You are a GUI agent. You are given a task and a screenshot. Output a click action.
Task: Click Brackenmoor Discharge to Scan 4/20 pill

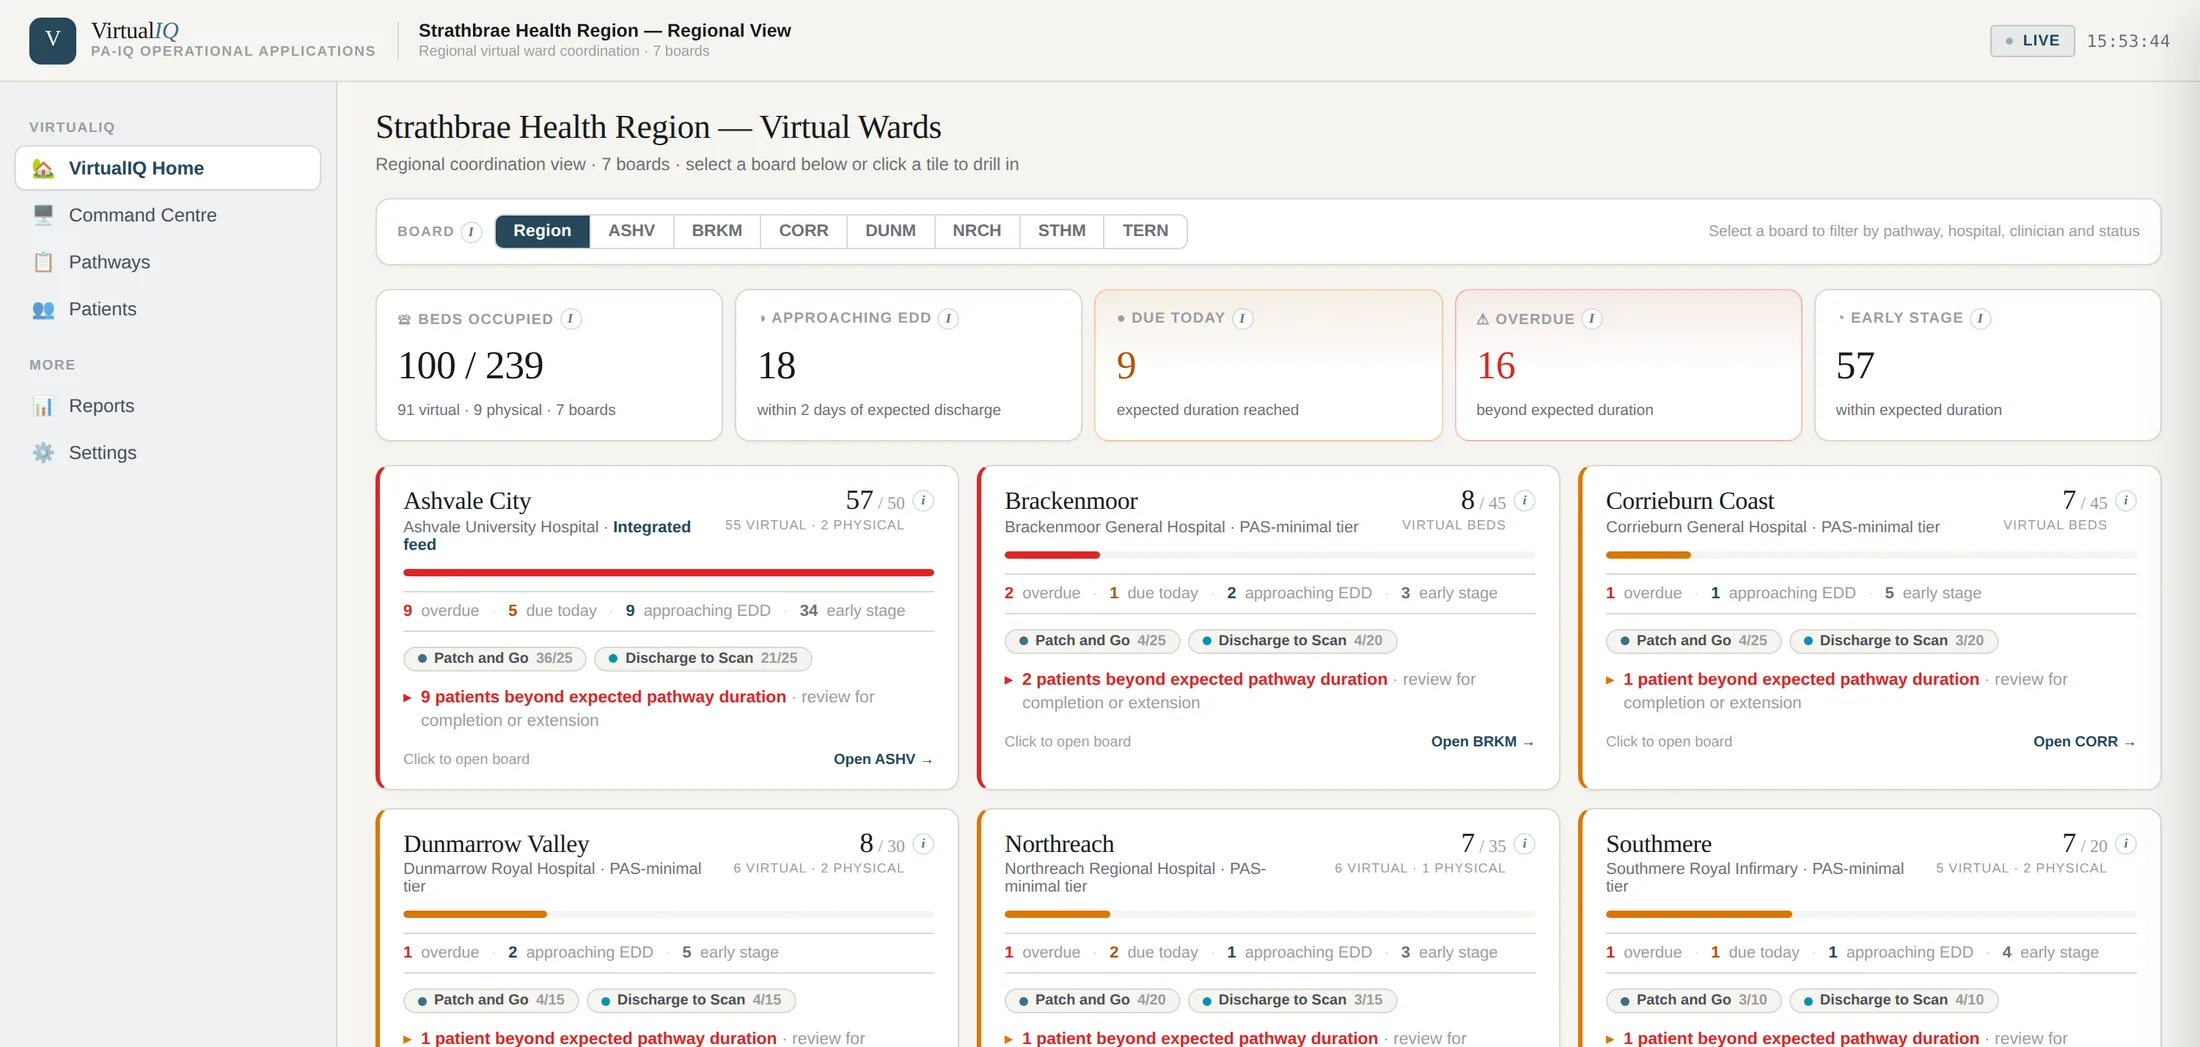[1292, 640]
